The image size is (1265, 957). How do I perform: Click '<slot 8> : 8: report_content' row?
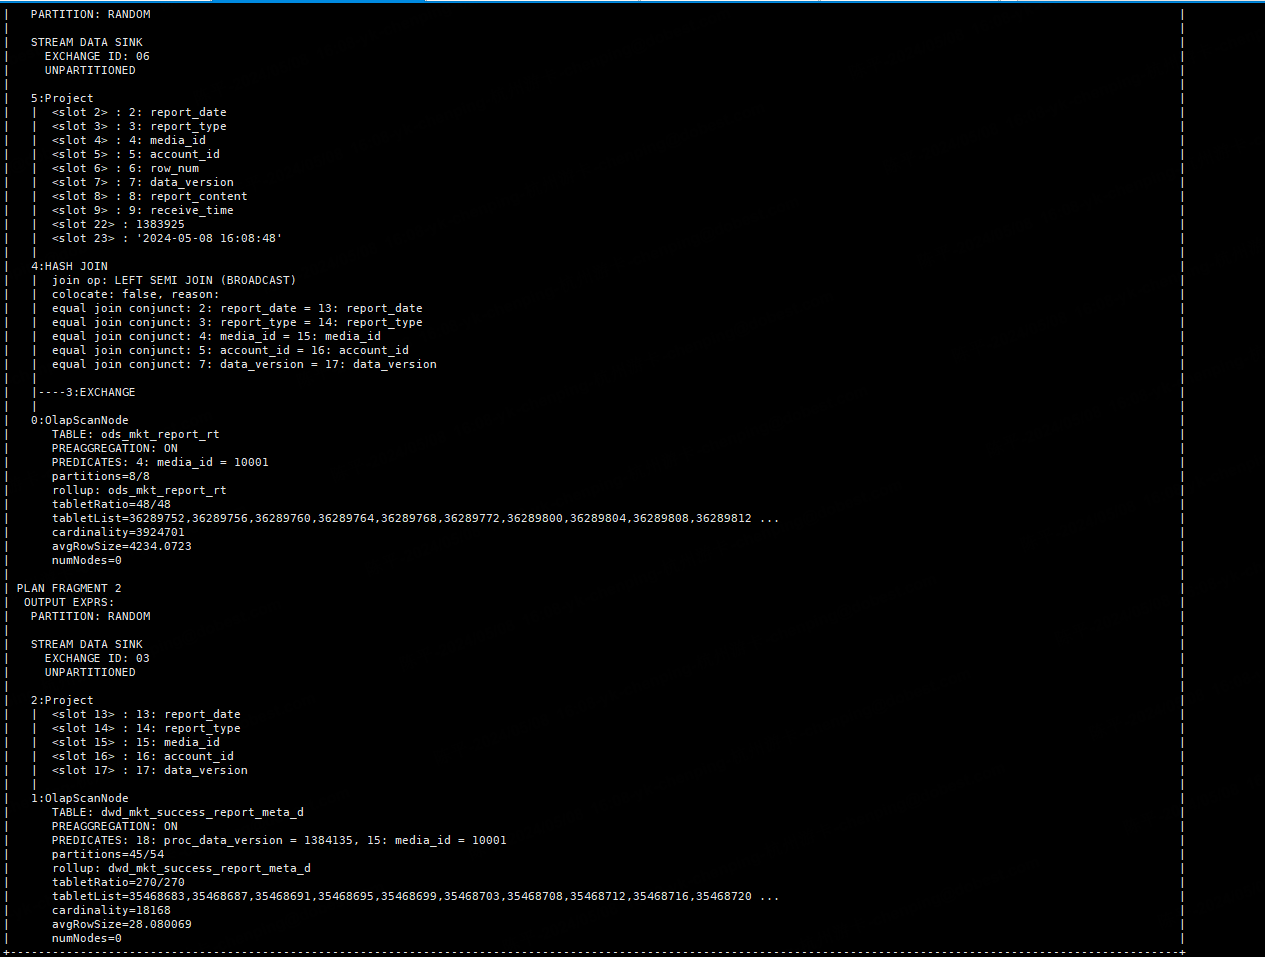pos(150,196)
